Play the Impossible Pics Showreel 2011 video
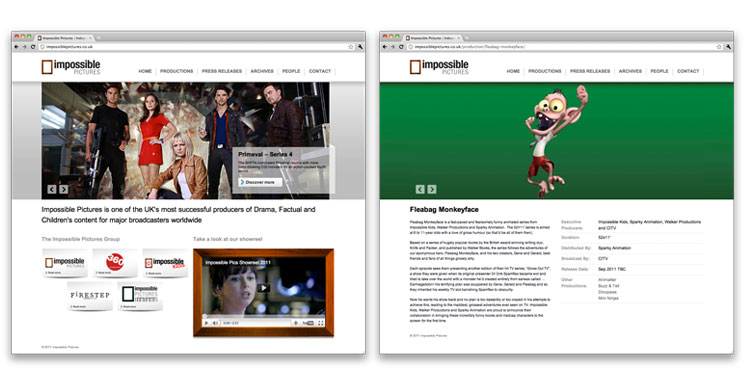This screenshot has height=387, width=748. [x=263, y=288]
